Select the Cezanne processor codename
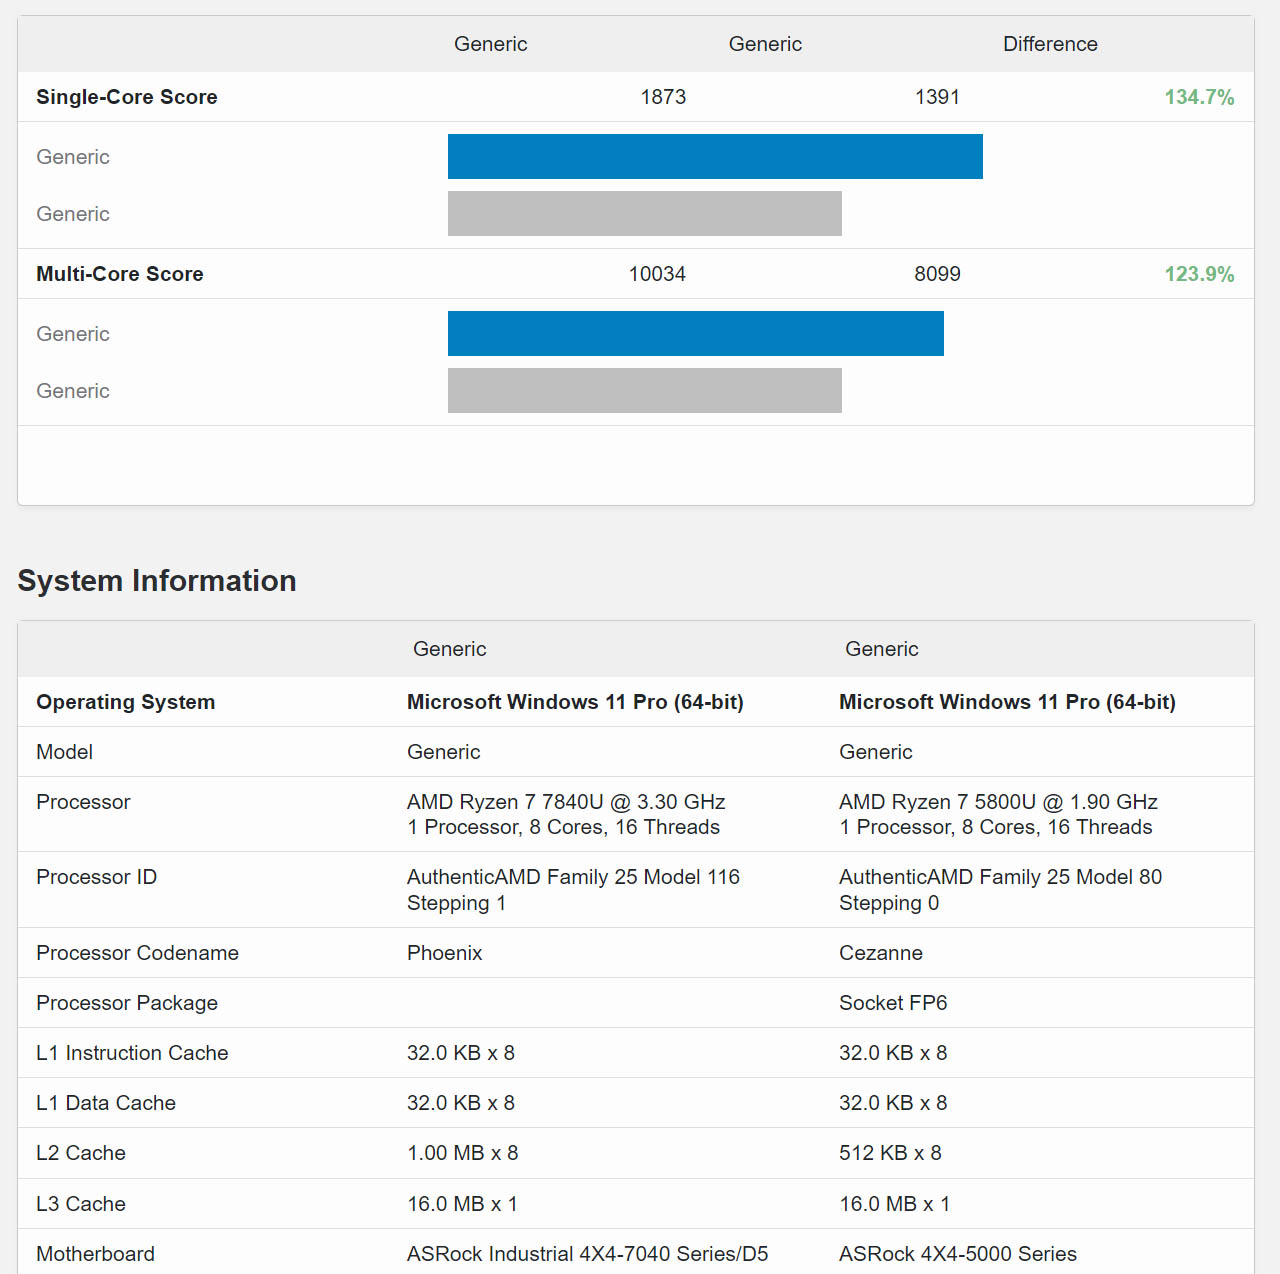This screenshot has height=1274, width=1280. pyautogui.click(x=881, y=953)
